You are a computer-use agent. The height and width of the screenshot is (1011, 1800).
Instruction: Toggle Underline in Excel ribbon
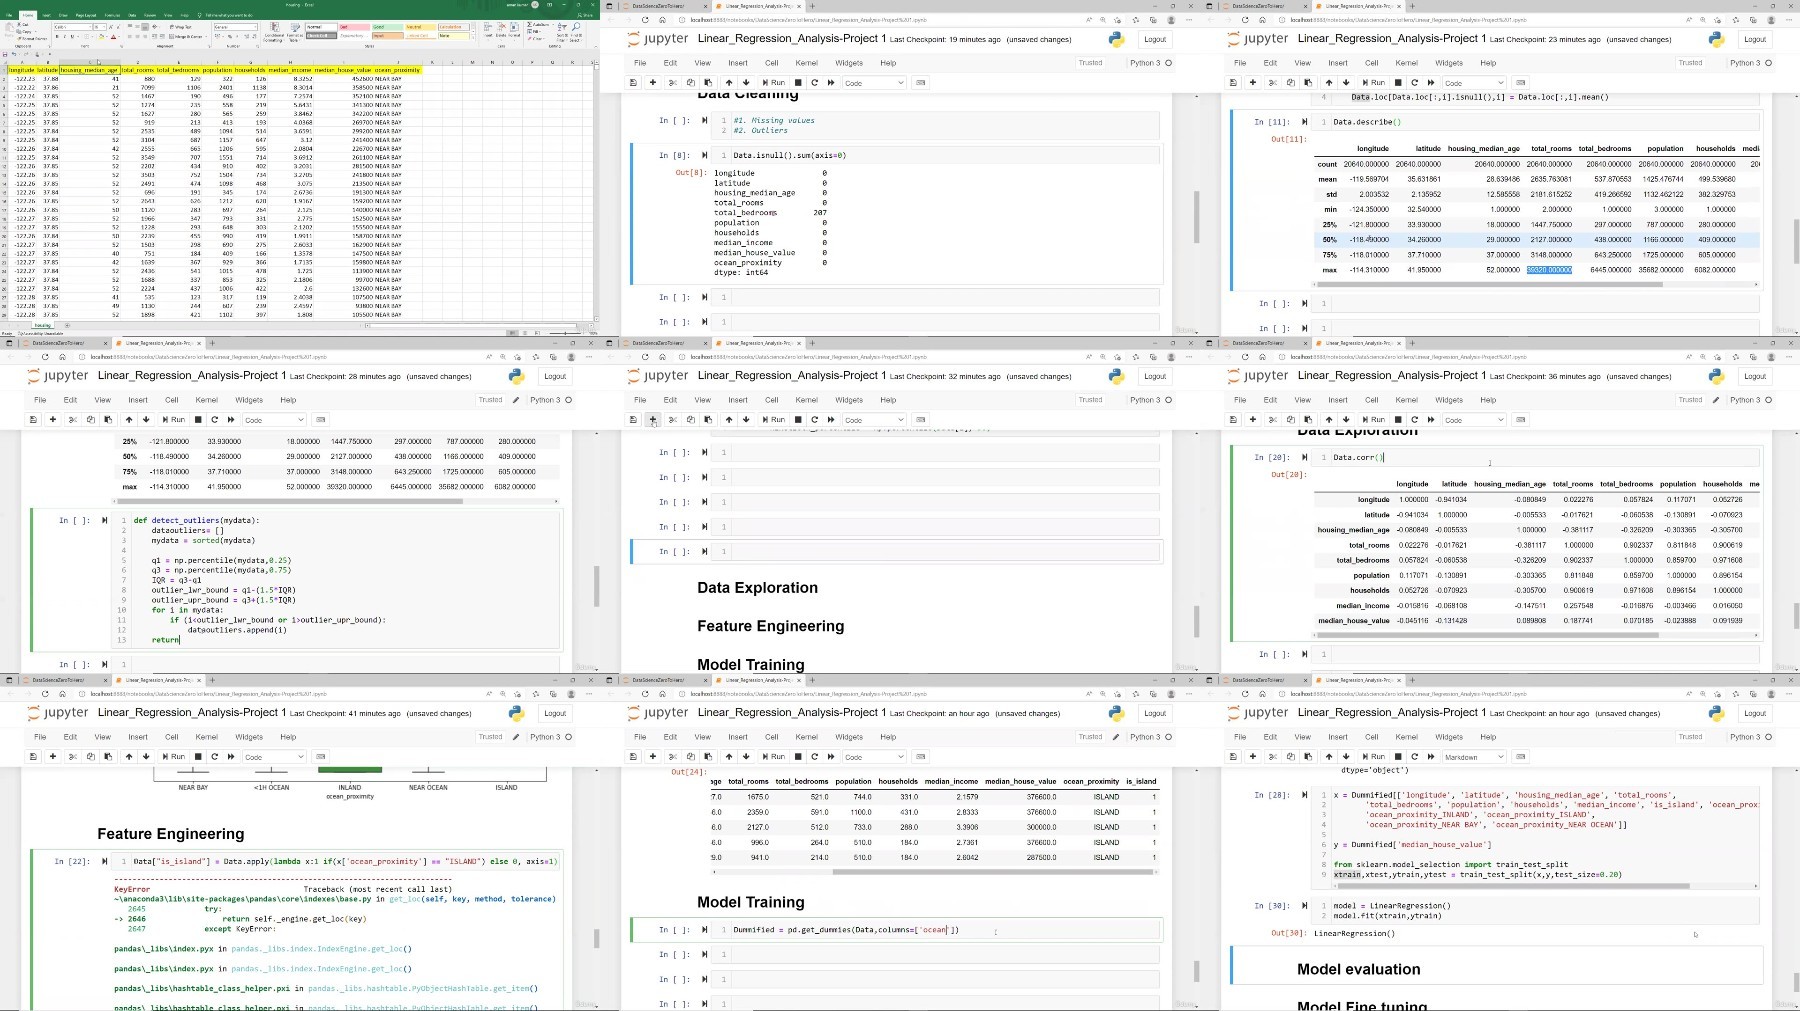72,36
